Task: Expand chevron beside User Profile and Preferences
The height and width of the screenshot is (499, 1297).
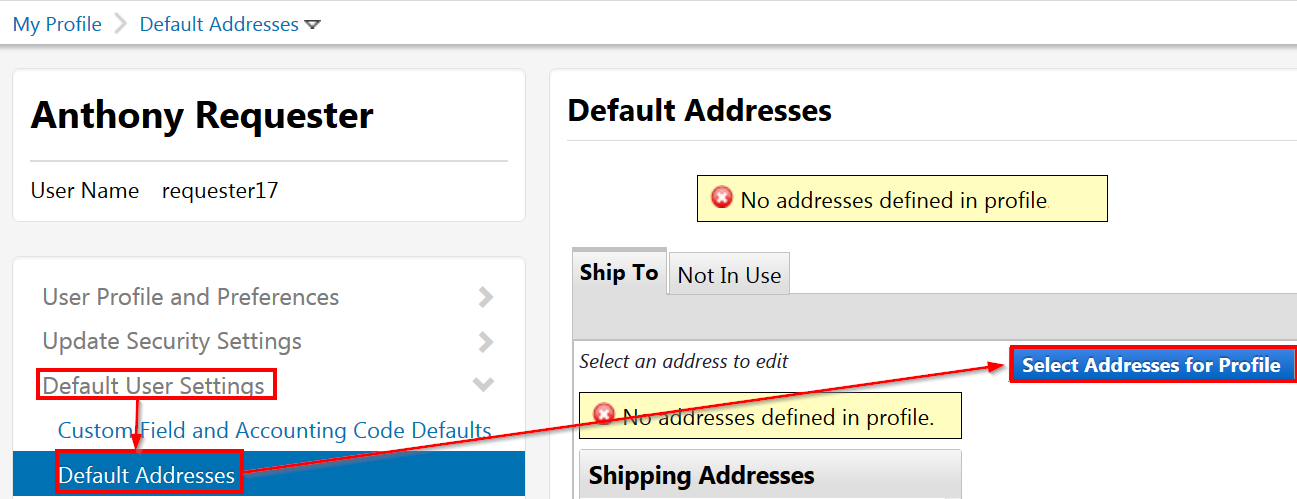Action: pyautogui.click(x=486, y=297)
